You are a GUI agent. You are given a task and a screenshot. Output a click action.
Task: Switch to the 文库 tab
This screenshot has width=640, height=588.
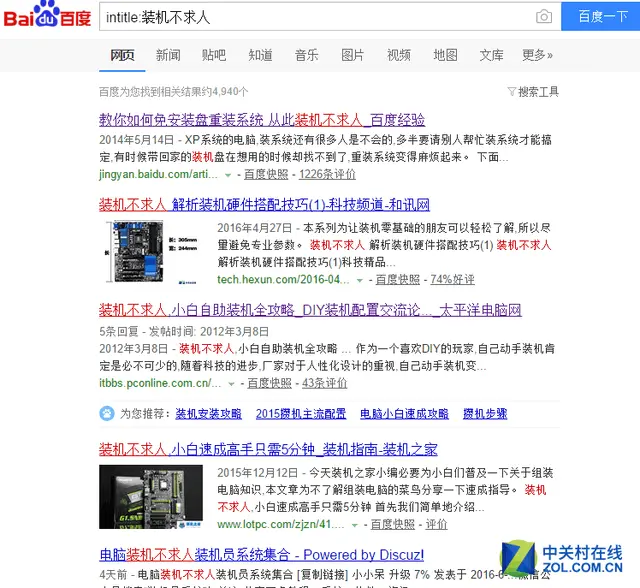pyautogui.click(x=491, y=55)
